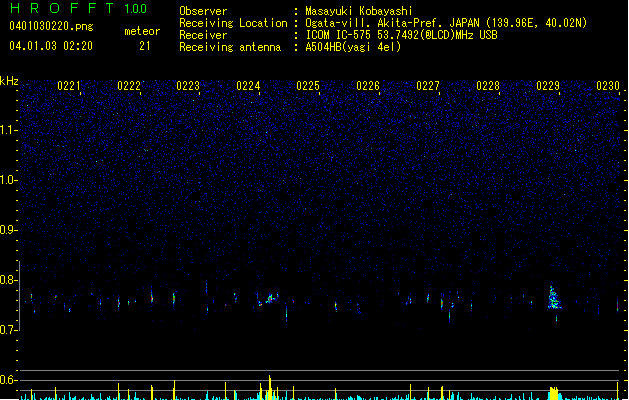
Task: Click the 0.8 kHz axis label
Action: pos(9,280)
